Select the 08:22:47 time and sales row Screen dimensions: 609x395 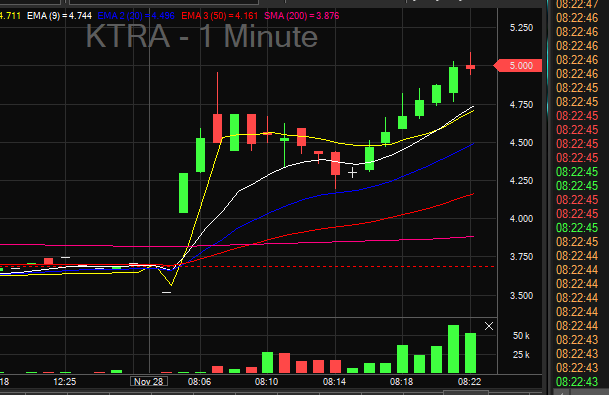(577, 4)
